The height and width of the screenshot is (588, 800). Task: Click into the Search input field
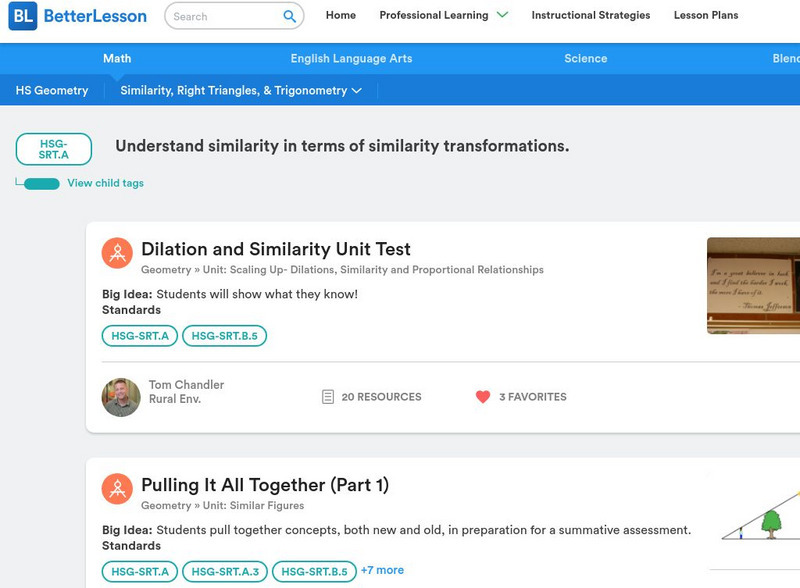pos(224,16)
